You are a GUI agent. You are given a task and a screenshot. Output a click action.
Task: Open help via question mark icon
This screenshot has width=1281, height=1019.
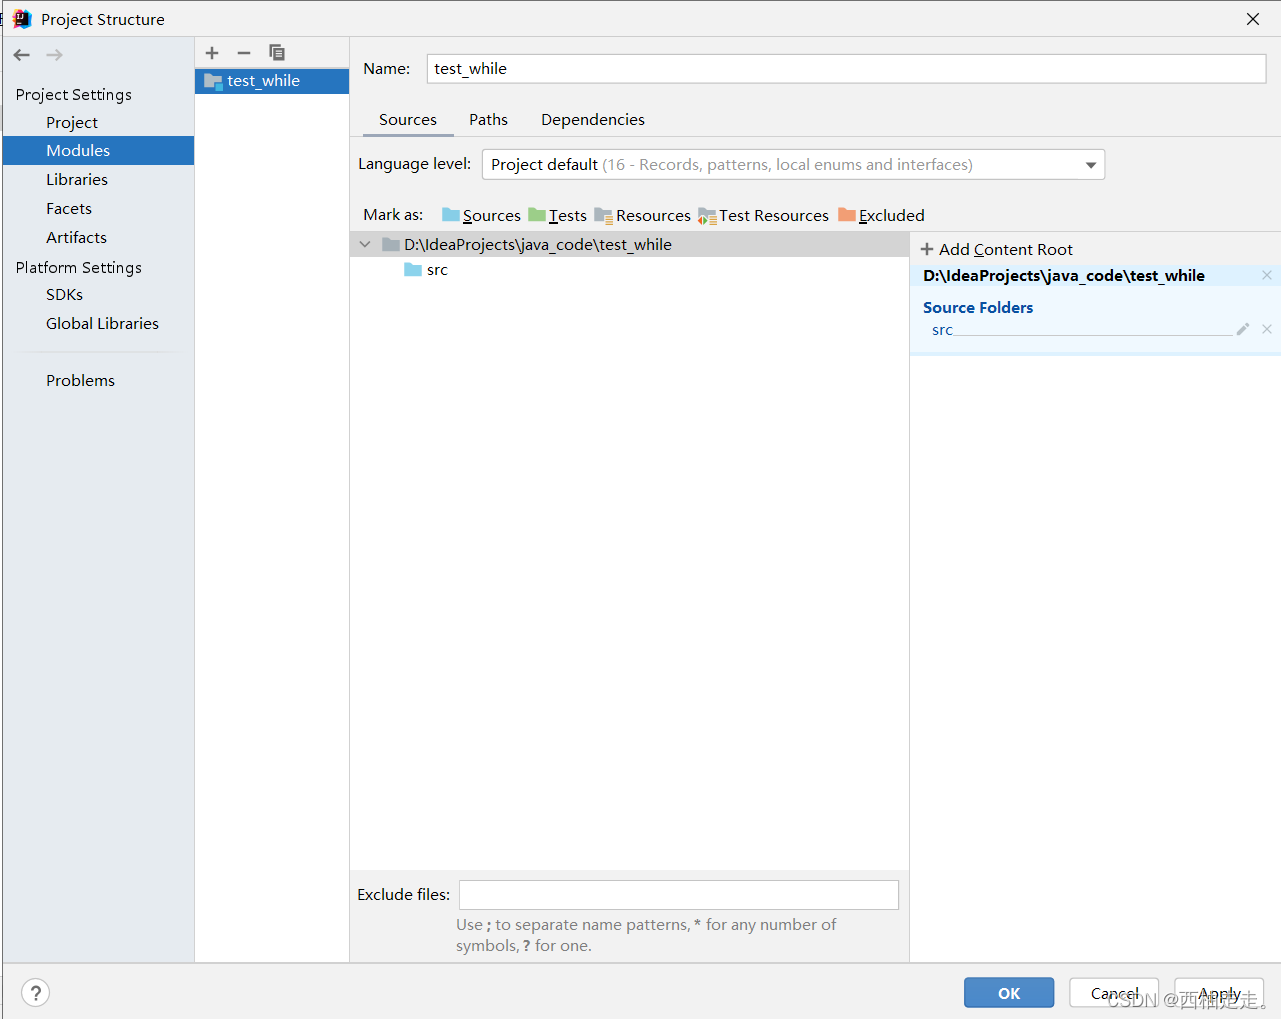click(36, 992)
